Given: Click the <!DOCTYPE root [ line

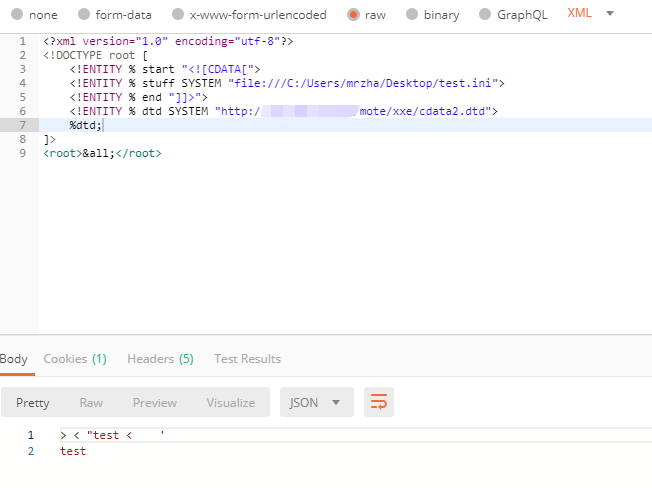Looking at the screenshot, I should tap(95, 55).
